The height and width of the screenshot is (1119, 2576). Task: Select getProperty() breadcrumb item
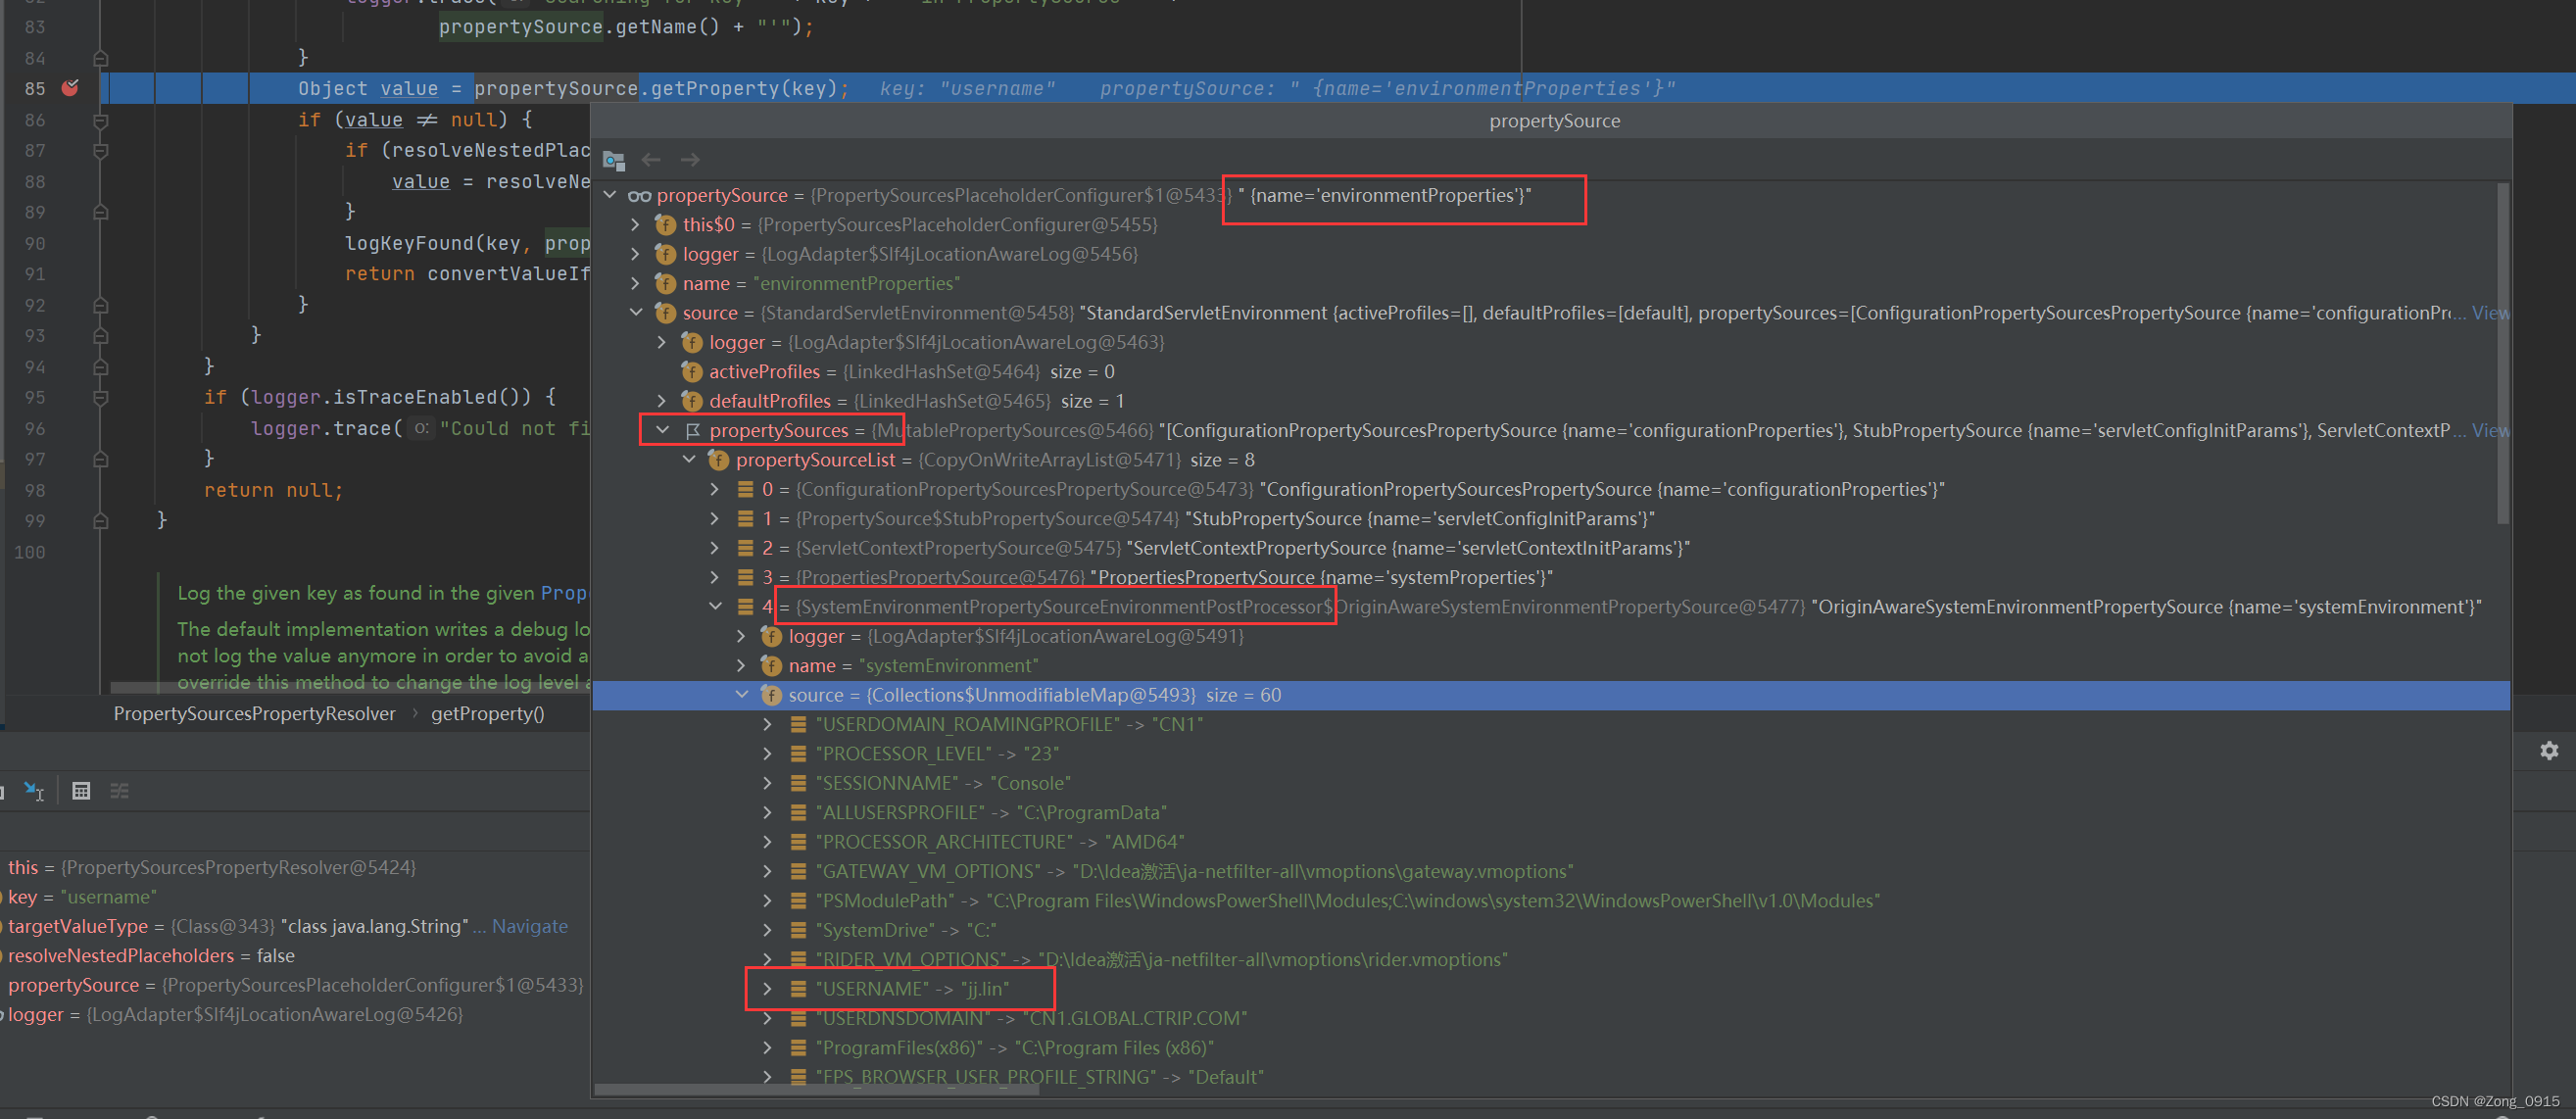(487, 713)
